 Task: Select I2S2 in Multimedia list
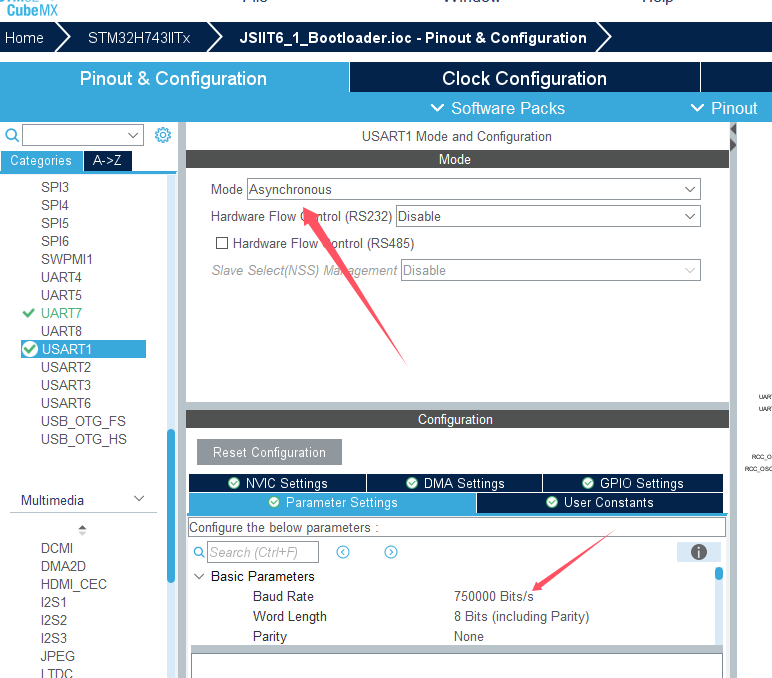(x=54, y=620)
